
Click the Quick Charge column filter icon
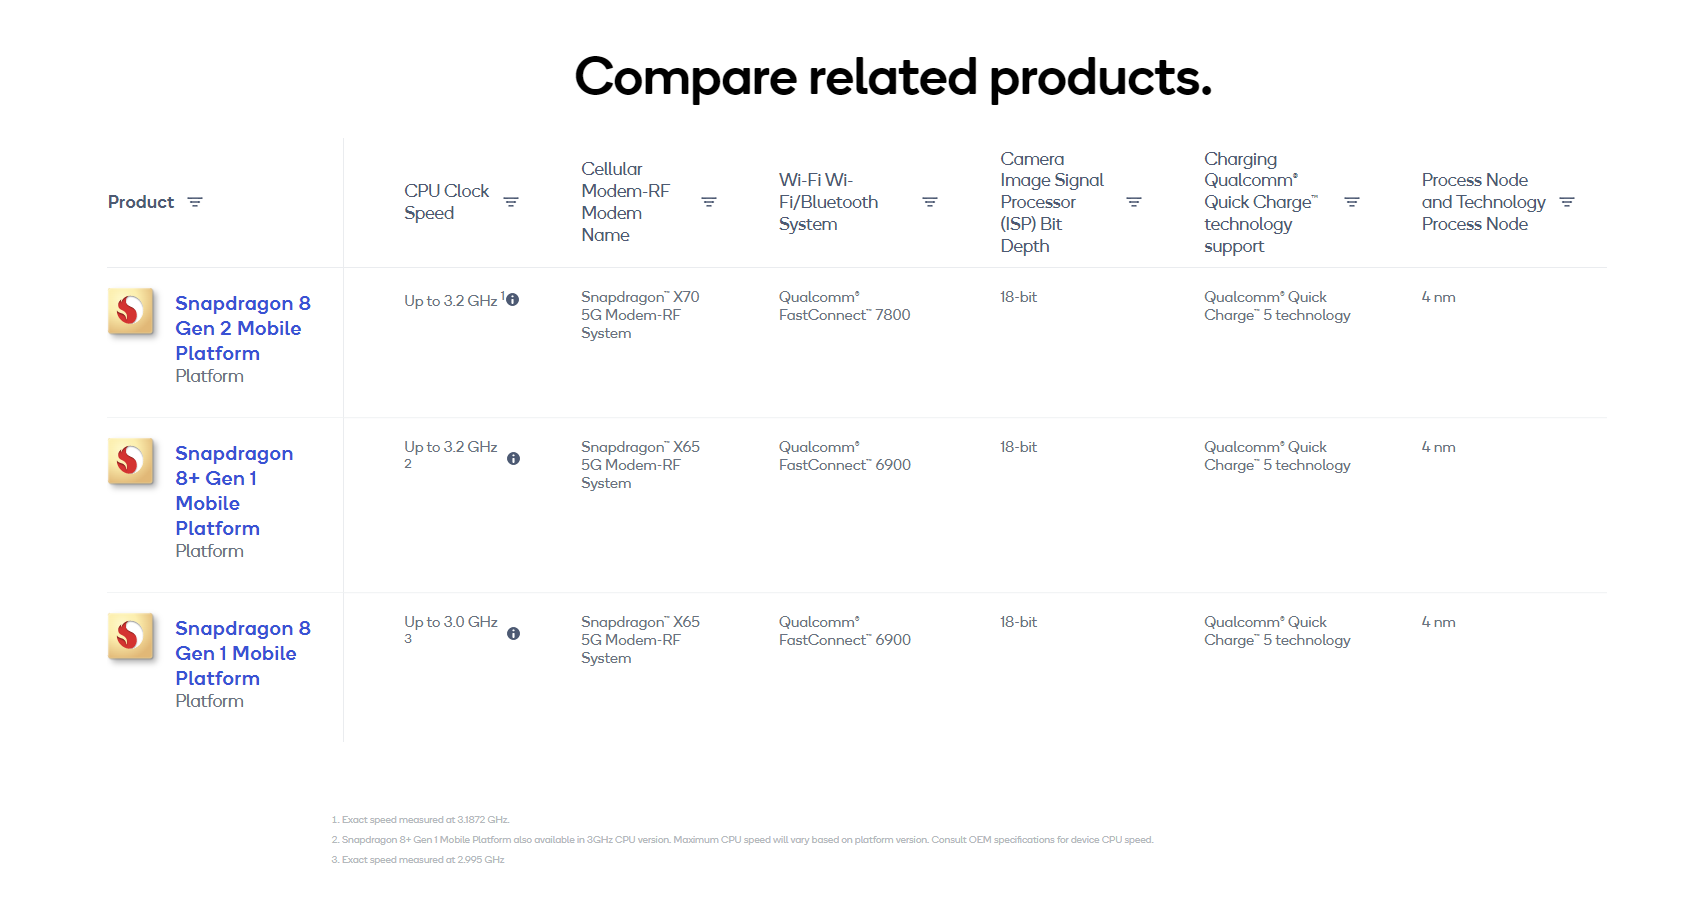[x=1352, y=202]
